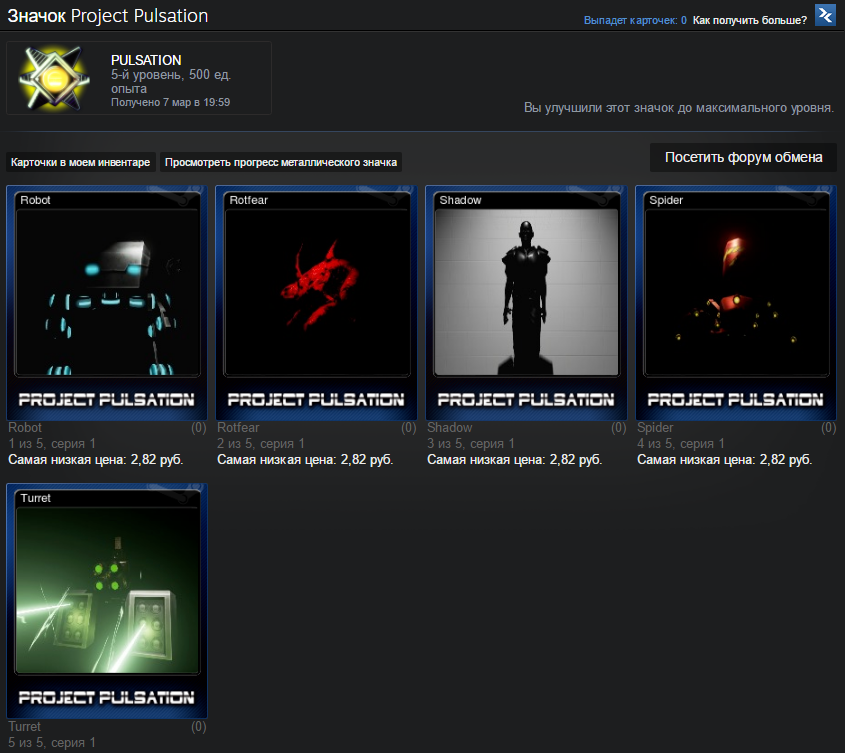This screenshot has width=845, height=753.
Task: Click the 'Rotfear' name label below the card
Action: pyautogui.click(x=238, y=427)
